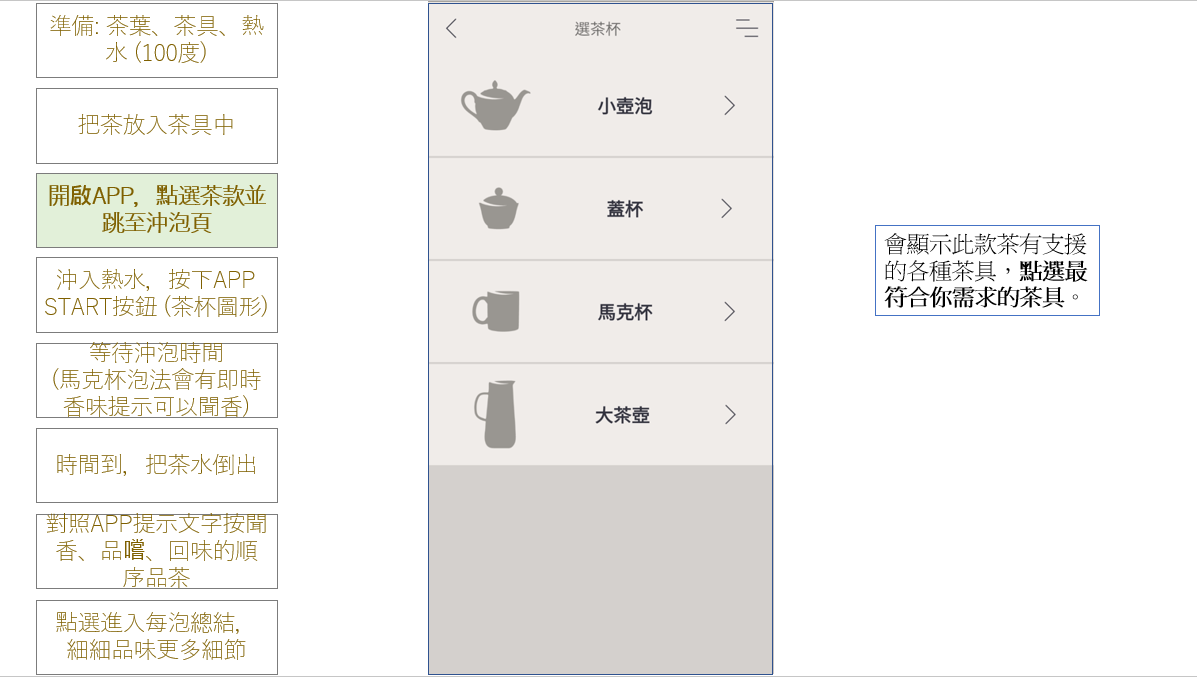
Task: Pick the 馬克杯 option label
Action: (625, 312)
